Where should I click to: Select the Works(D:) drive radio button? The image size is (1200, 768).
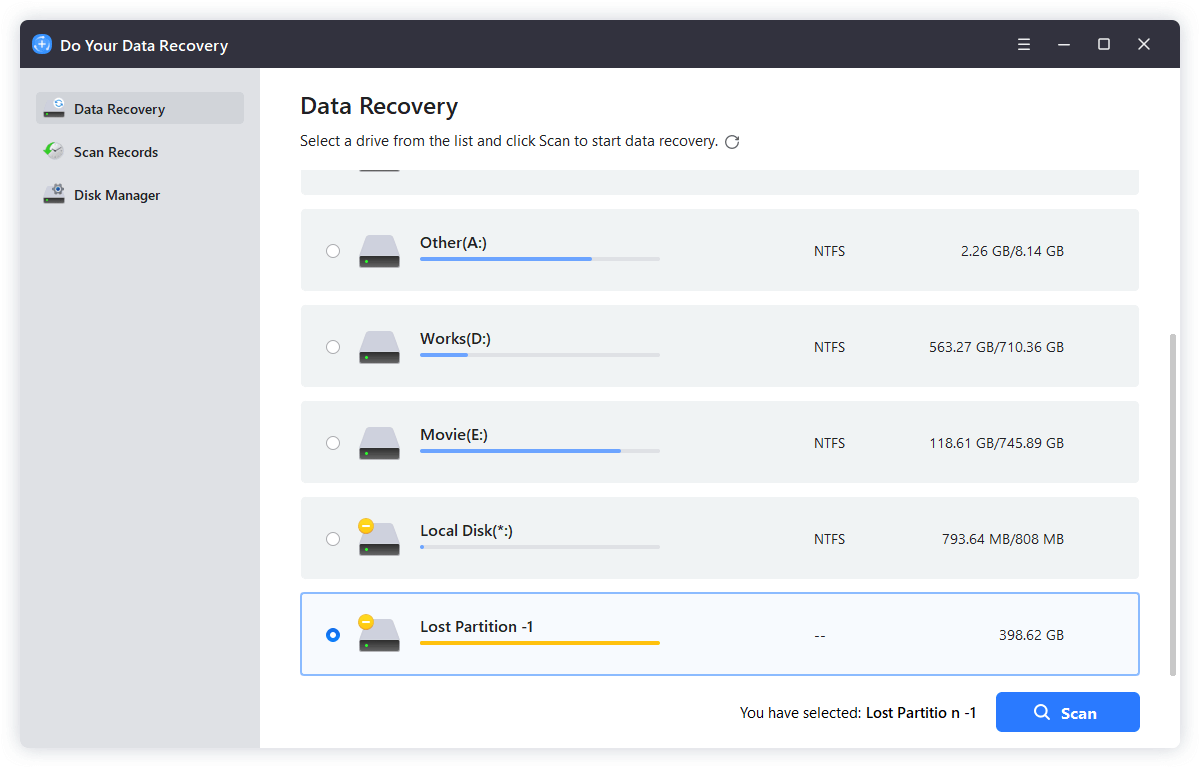[x=333, y=347]
